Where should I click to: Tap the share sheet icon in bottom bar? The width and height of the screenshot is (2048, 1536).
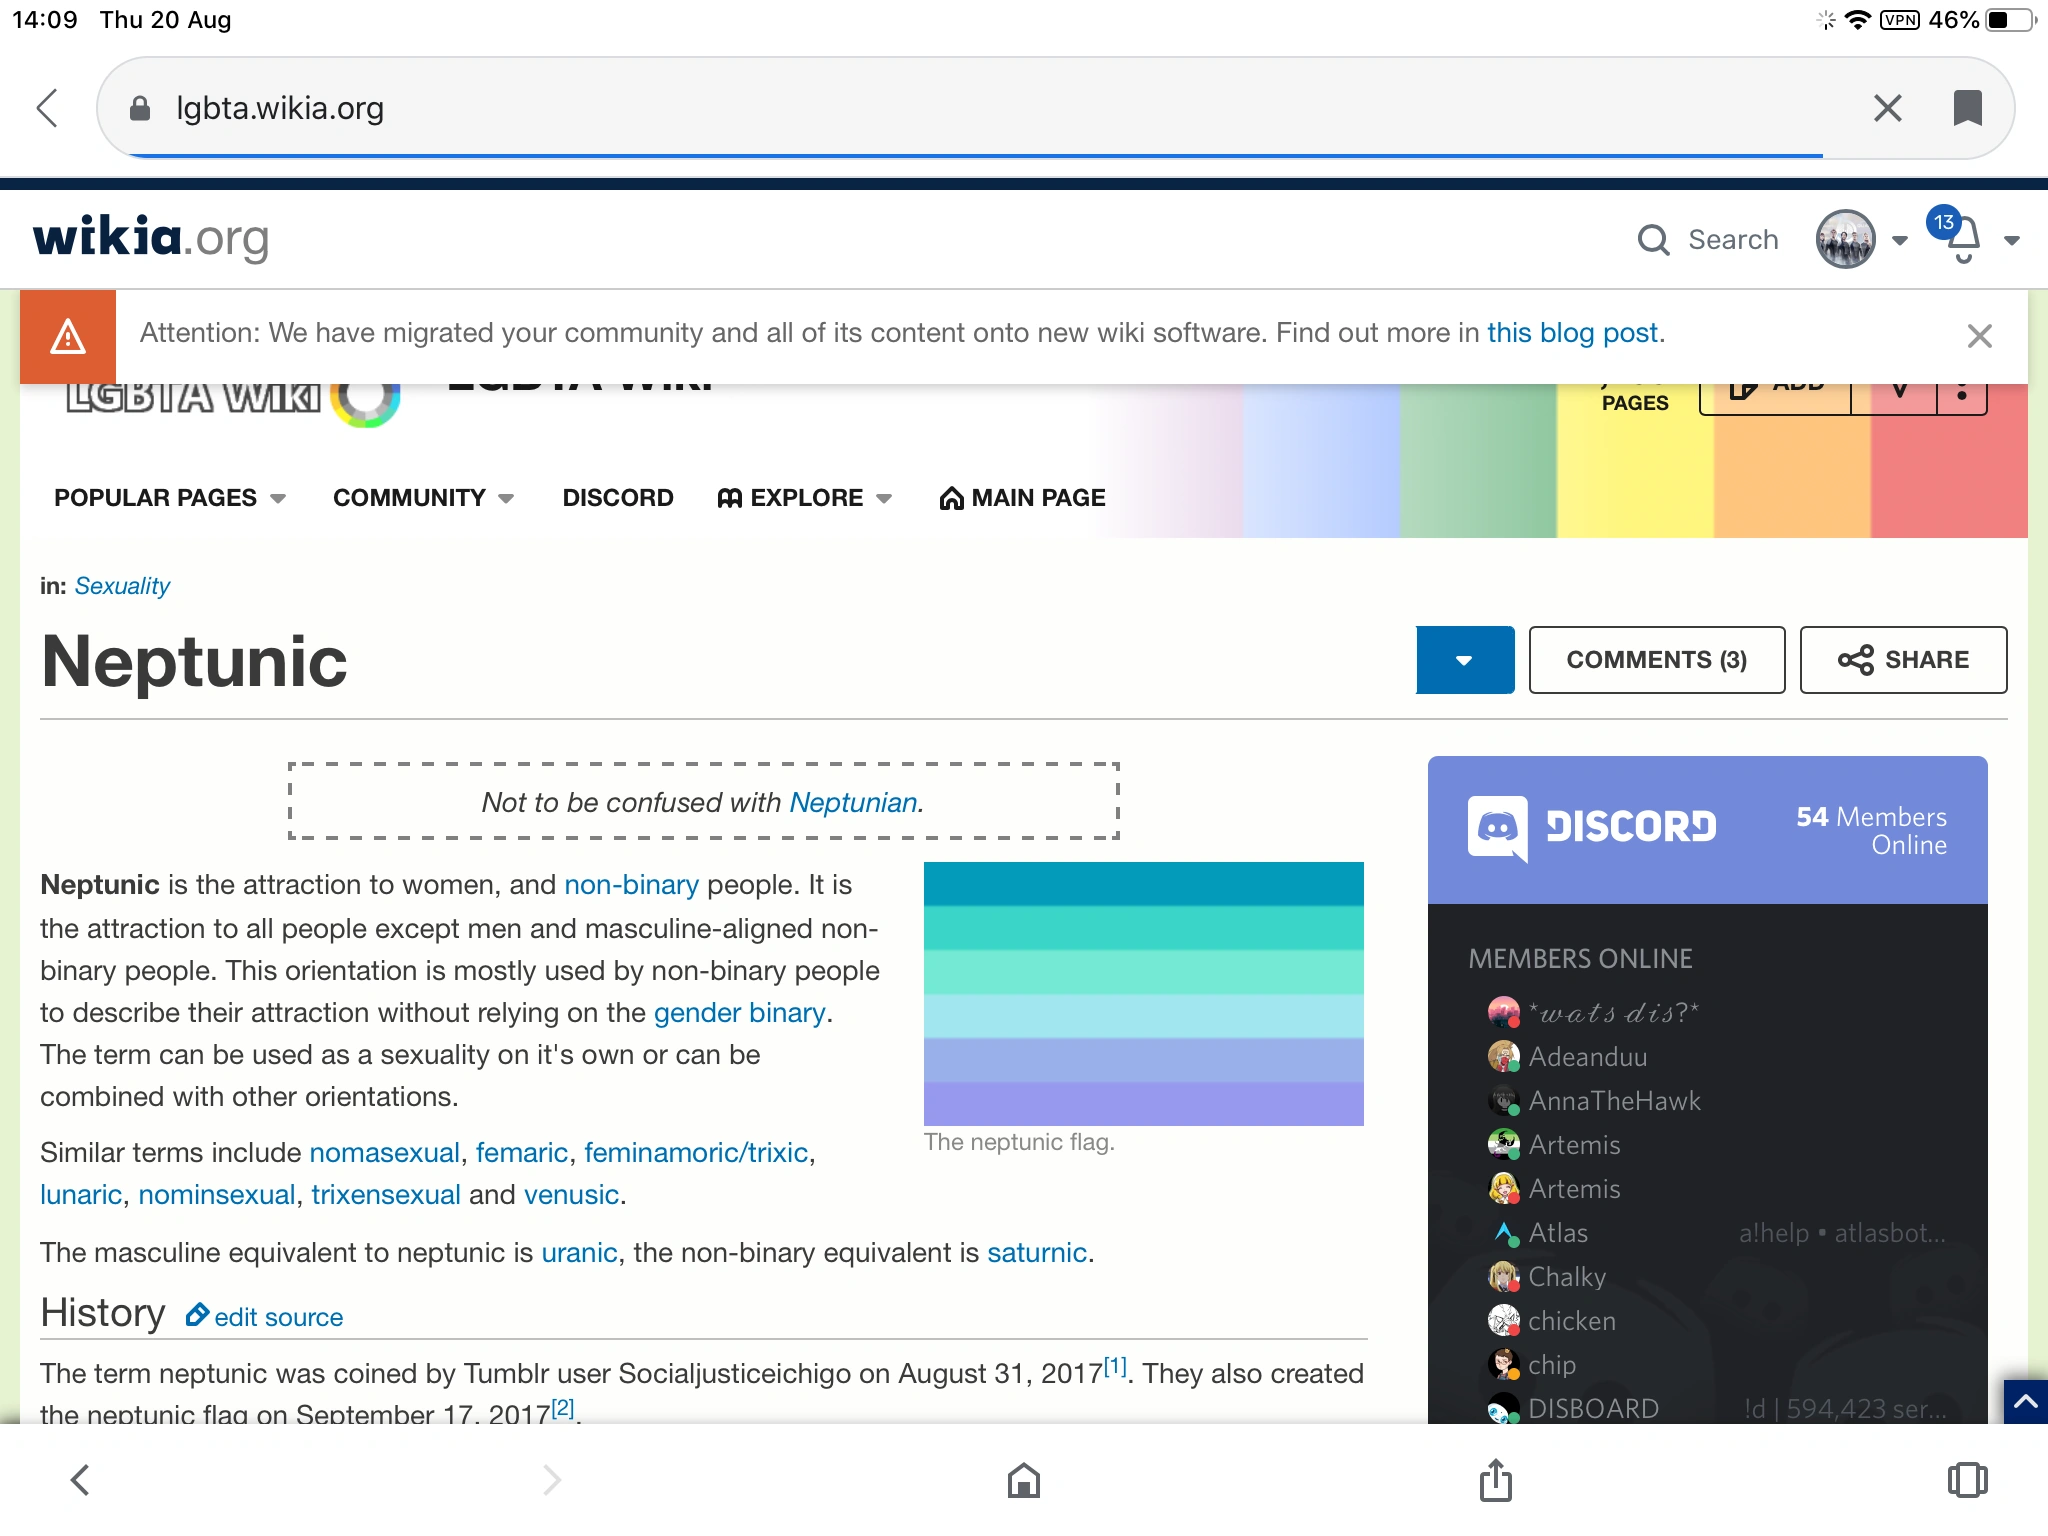click(1495, 1480)
